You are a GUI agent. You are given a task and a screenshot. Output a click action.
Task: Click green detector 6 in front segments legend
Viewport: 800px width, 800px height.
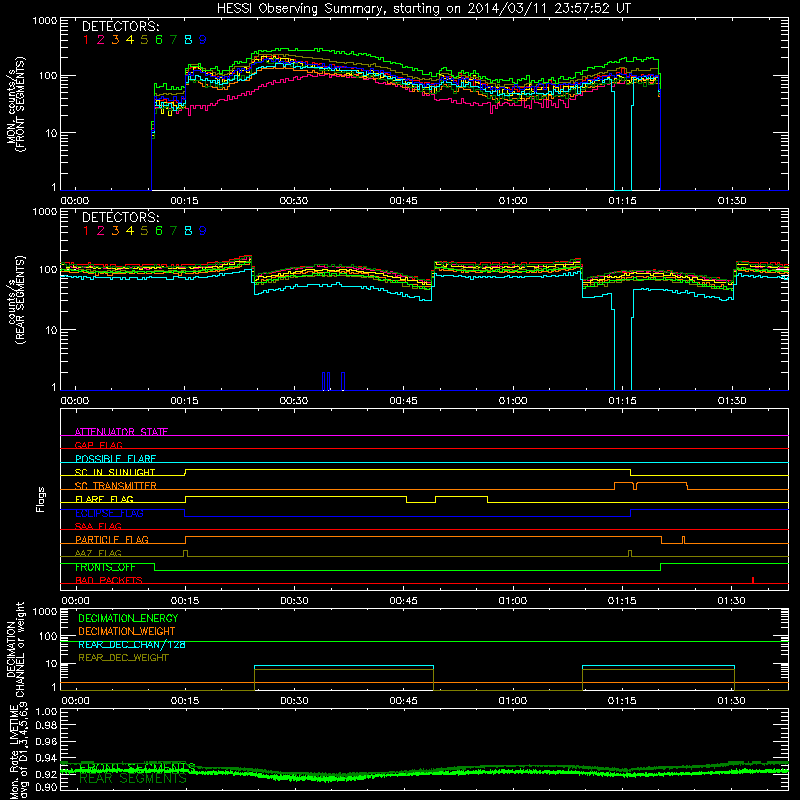[159, 40]
